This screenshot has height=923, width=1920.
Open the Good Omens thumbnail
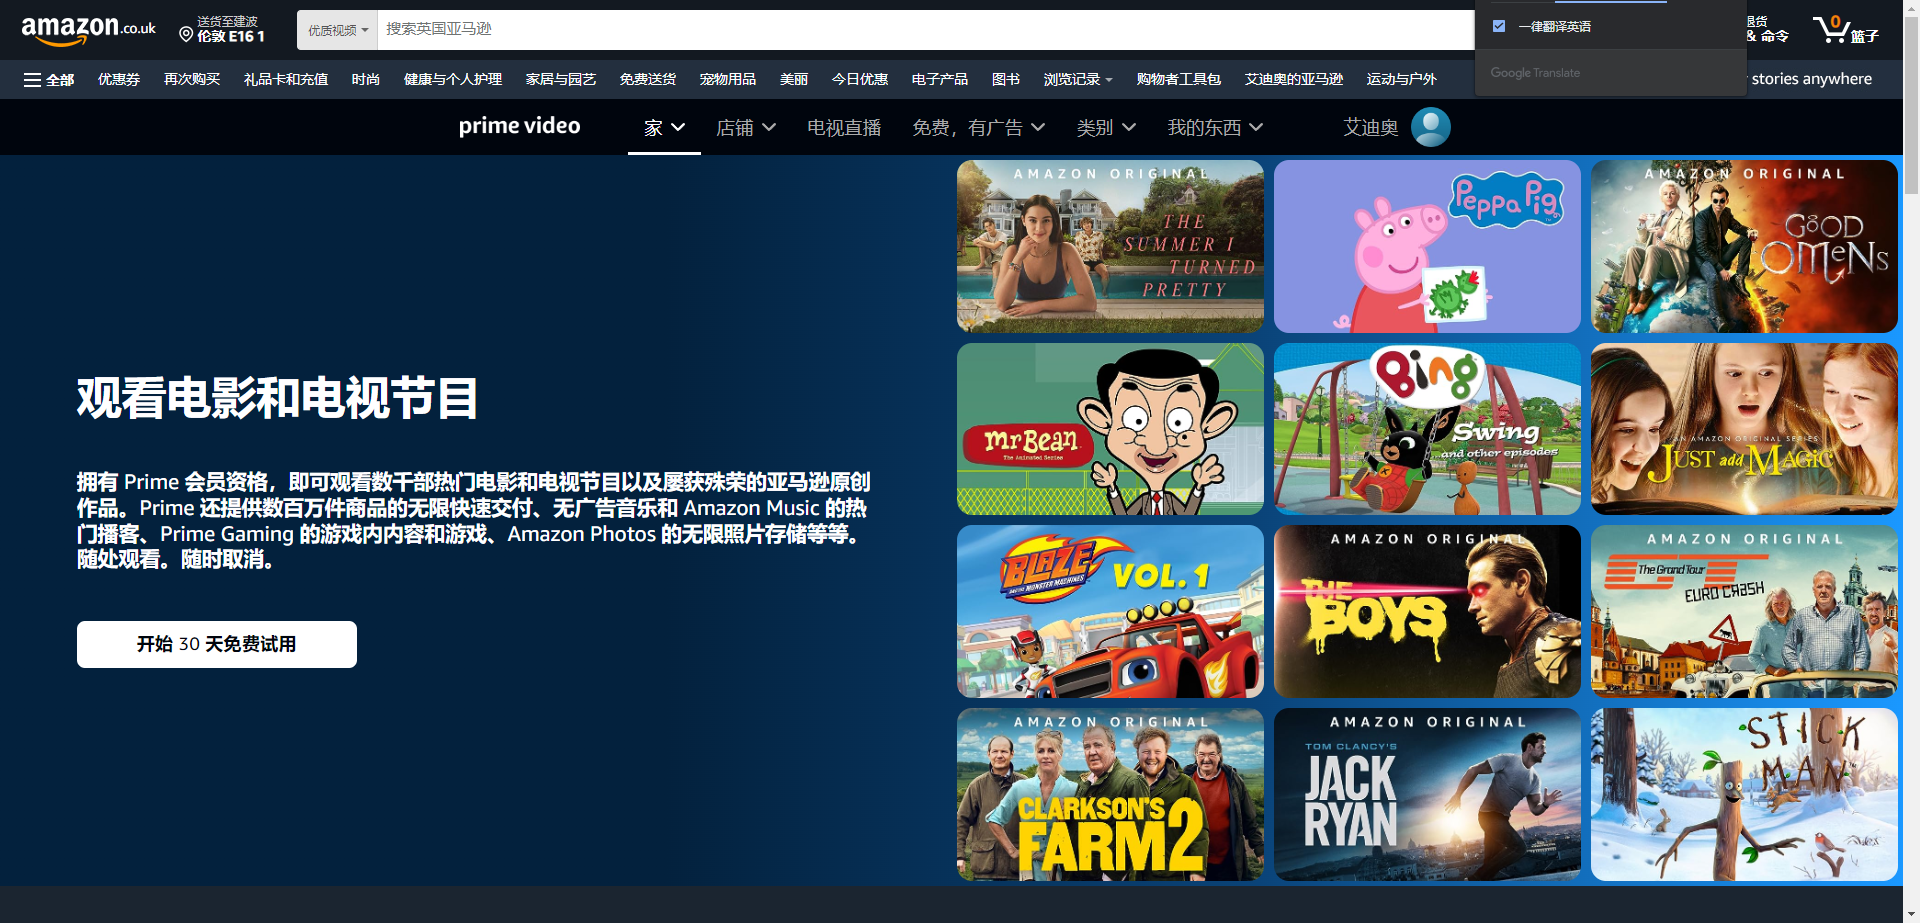click(1744, 246)
